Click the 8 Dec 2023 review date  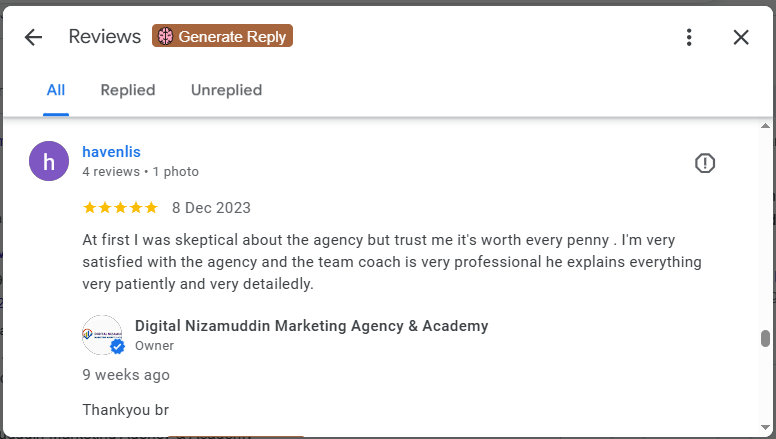click(x=211, y=208)
